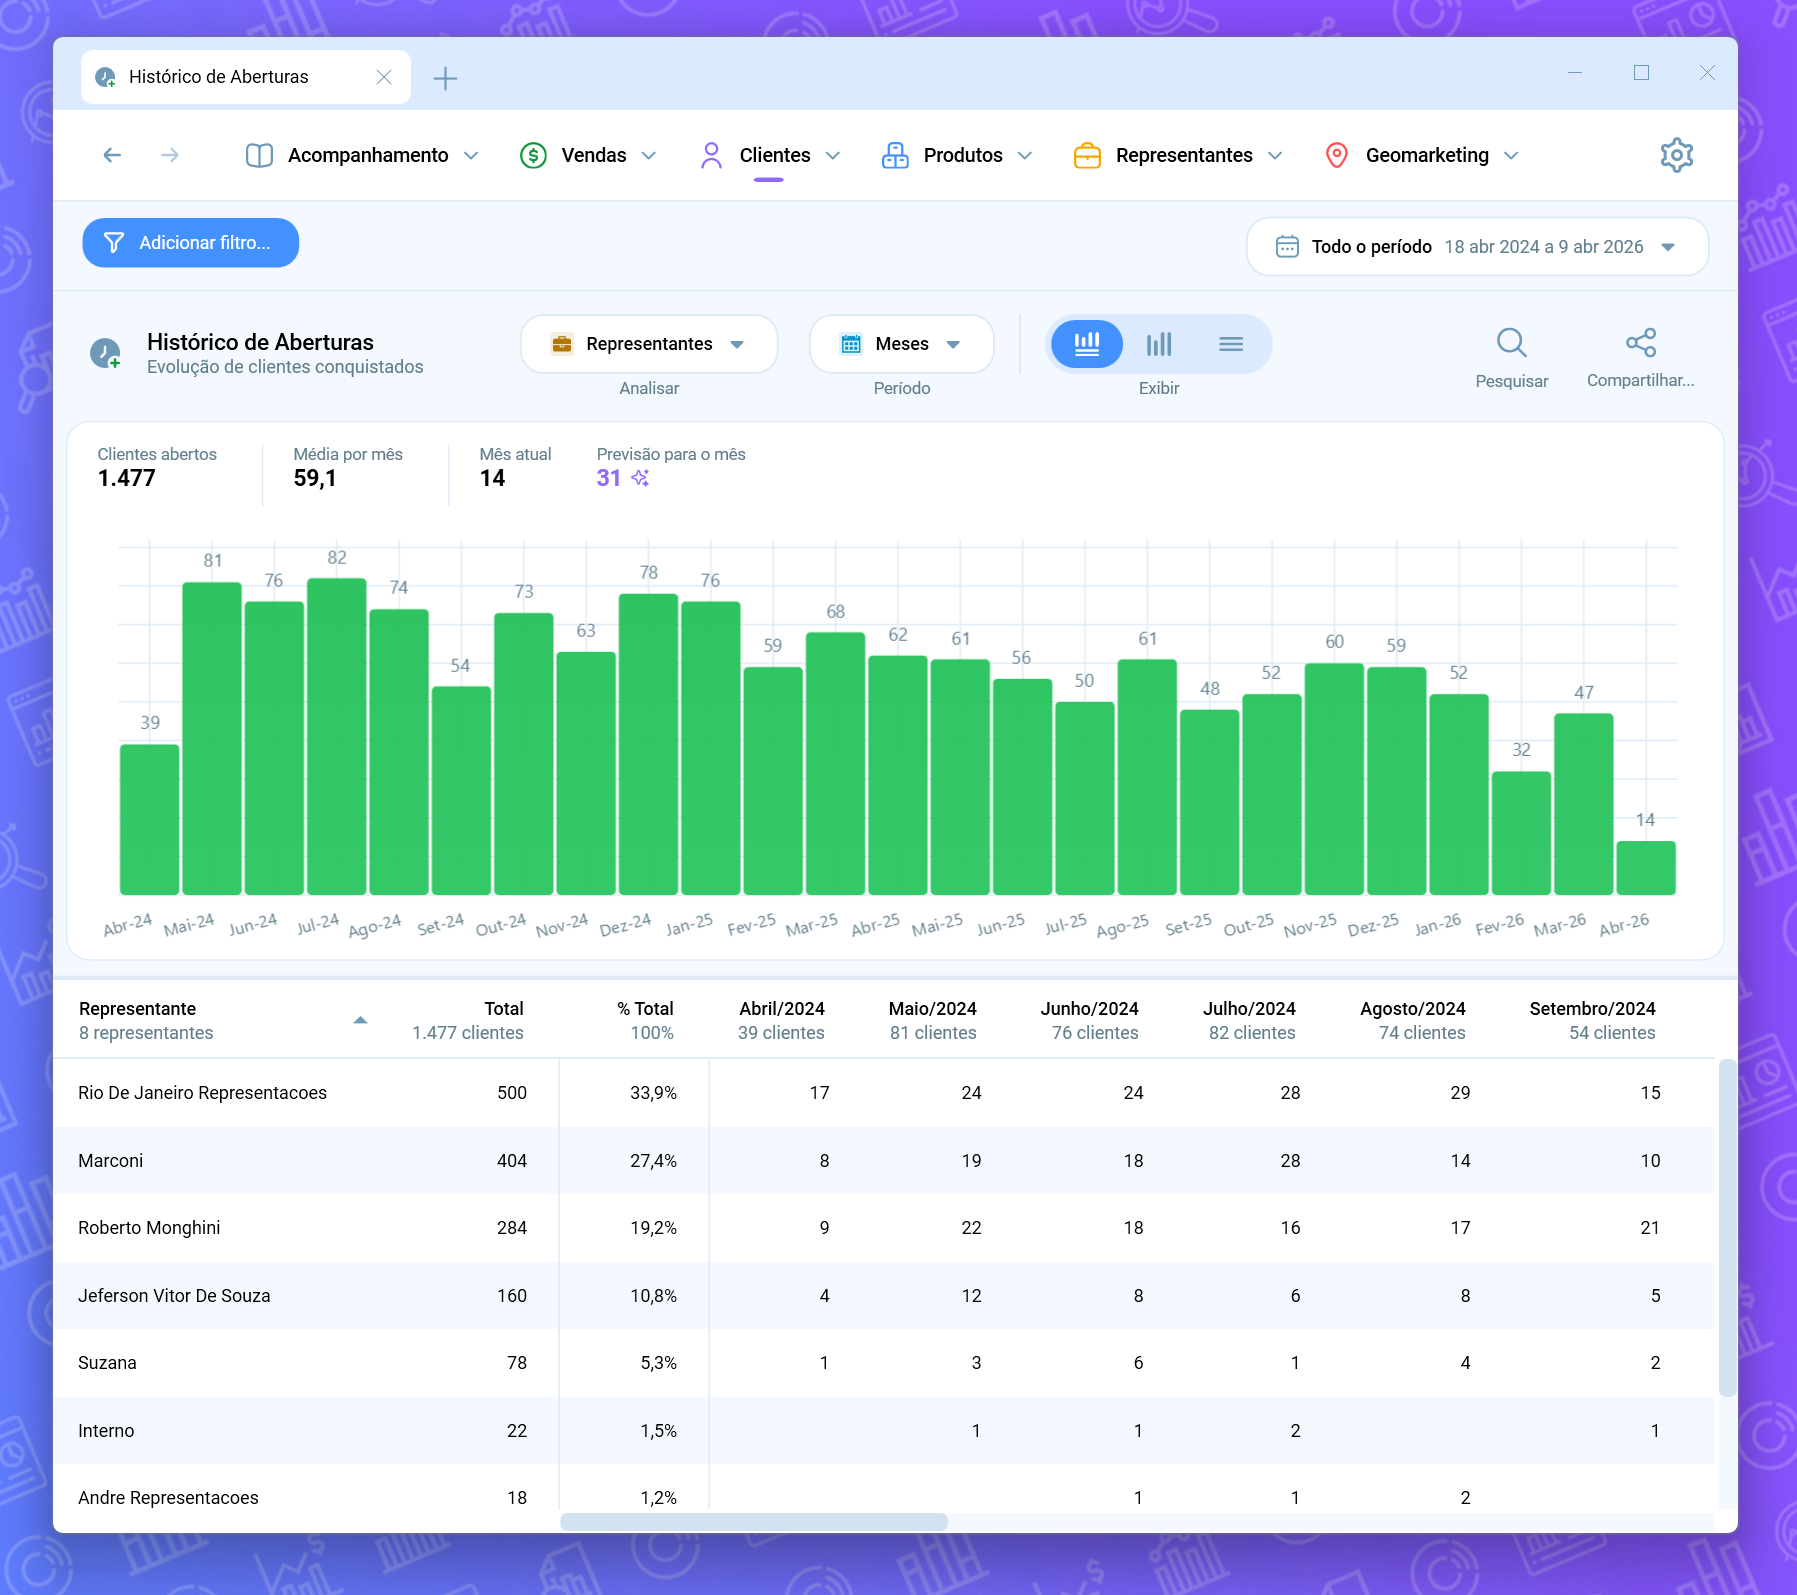1797x1595 pixels.
Task: Expand the Representantes analysis dropdown
Action: click(x=649, y=344)
